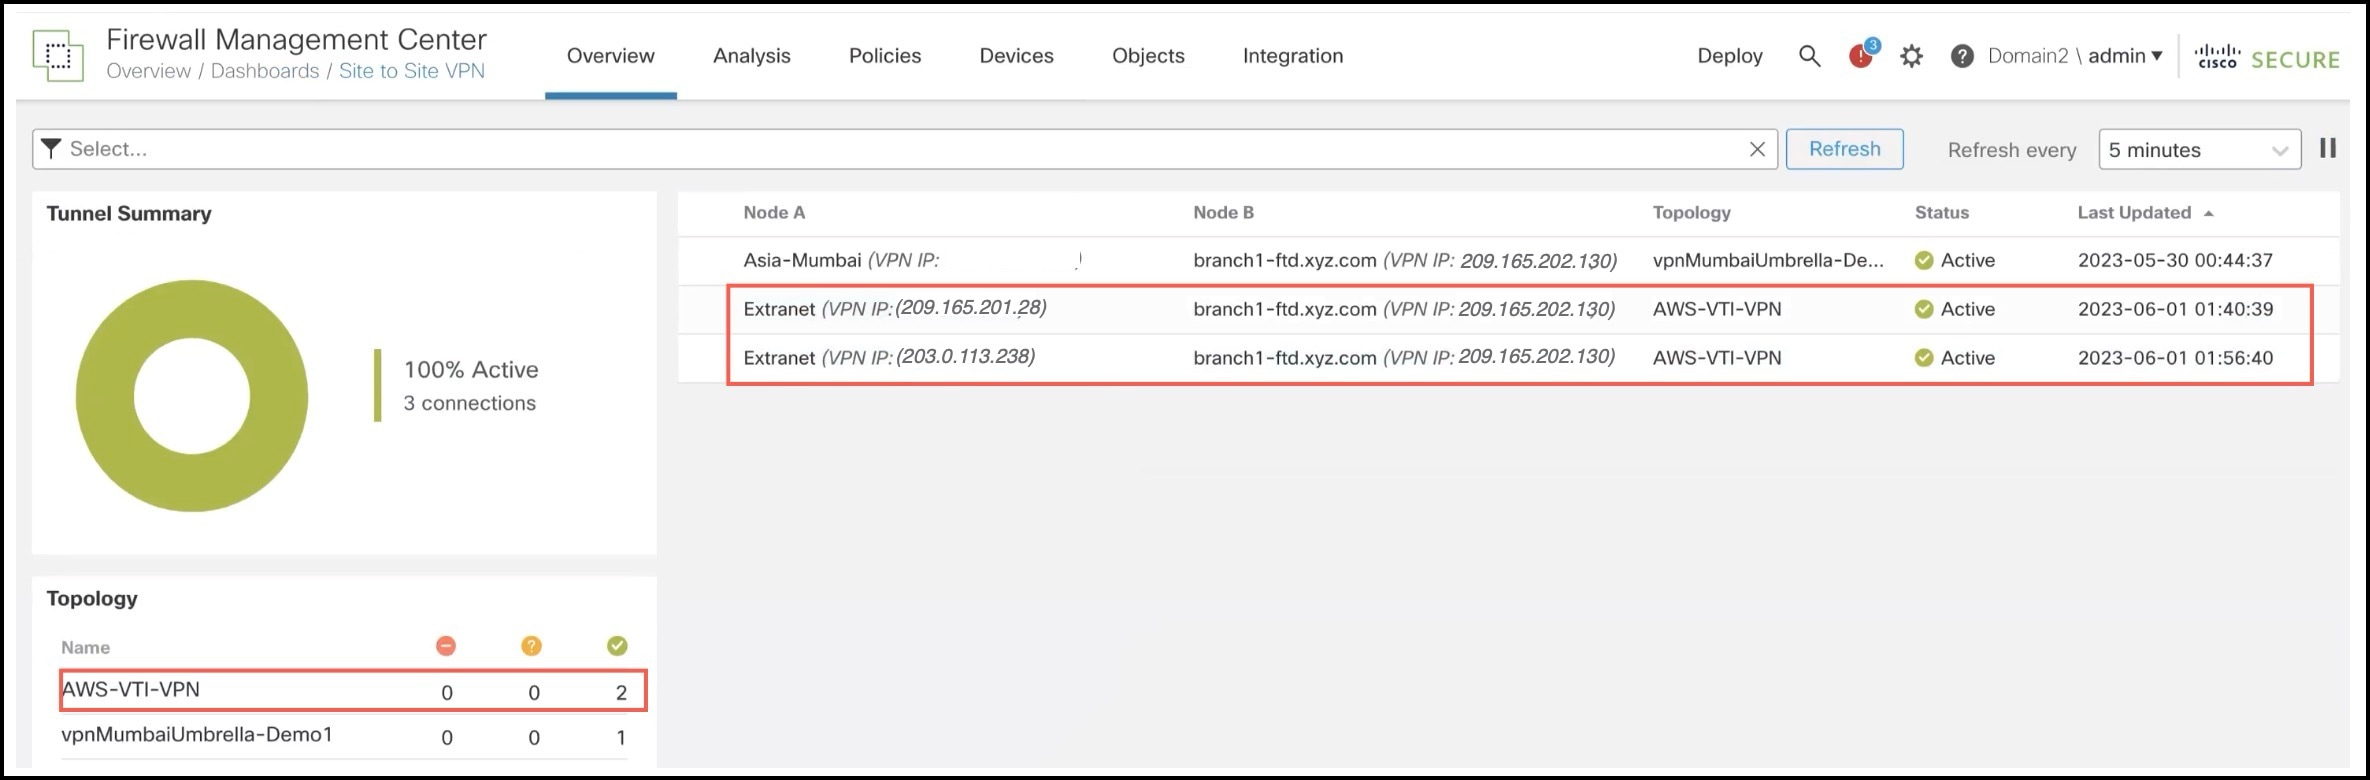Switch to the Overview tab
This screenshot has height=780, width=2370.
tap(611, 56)
